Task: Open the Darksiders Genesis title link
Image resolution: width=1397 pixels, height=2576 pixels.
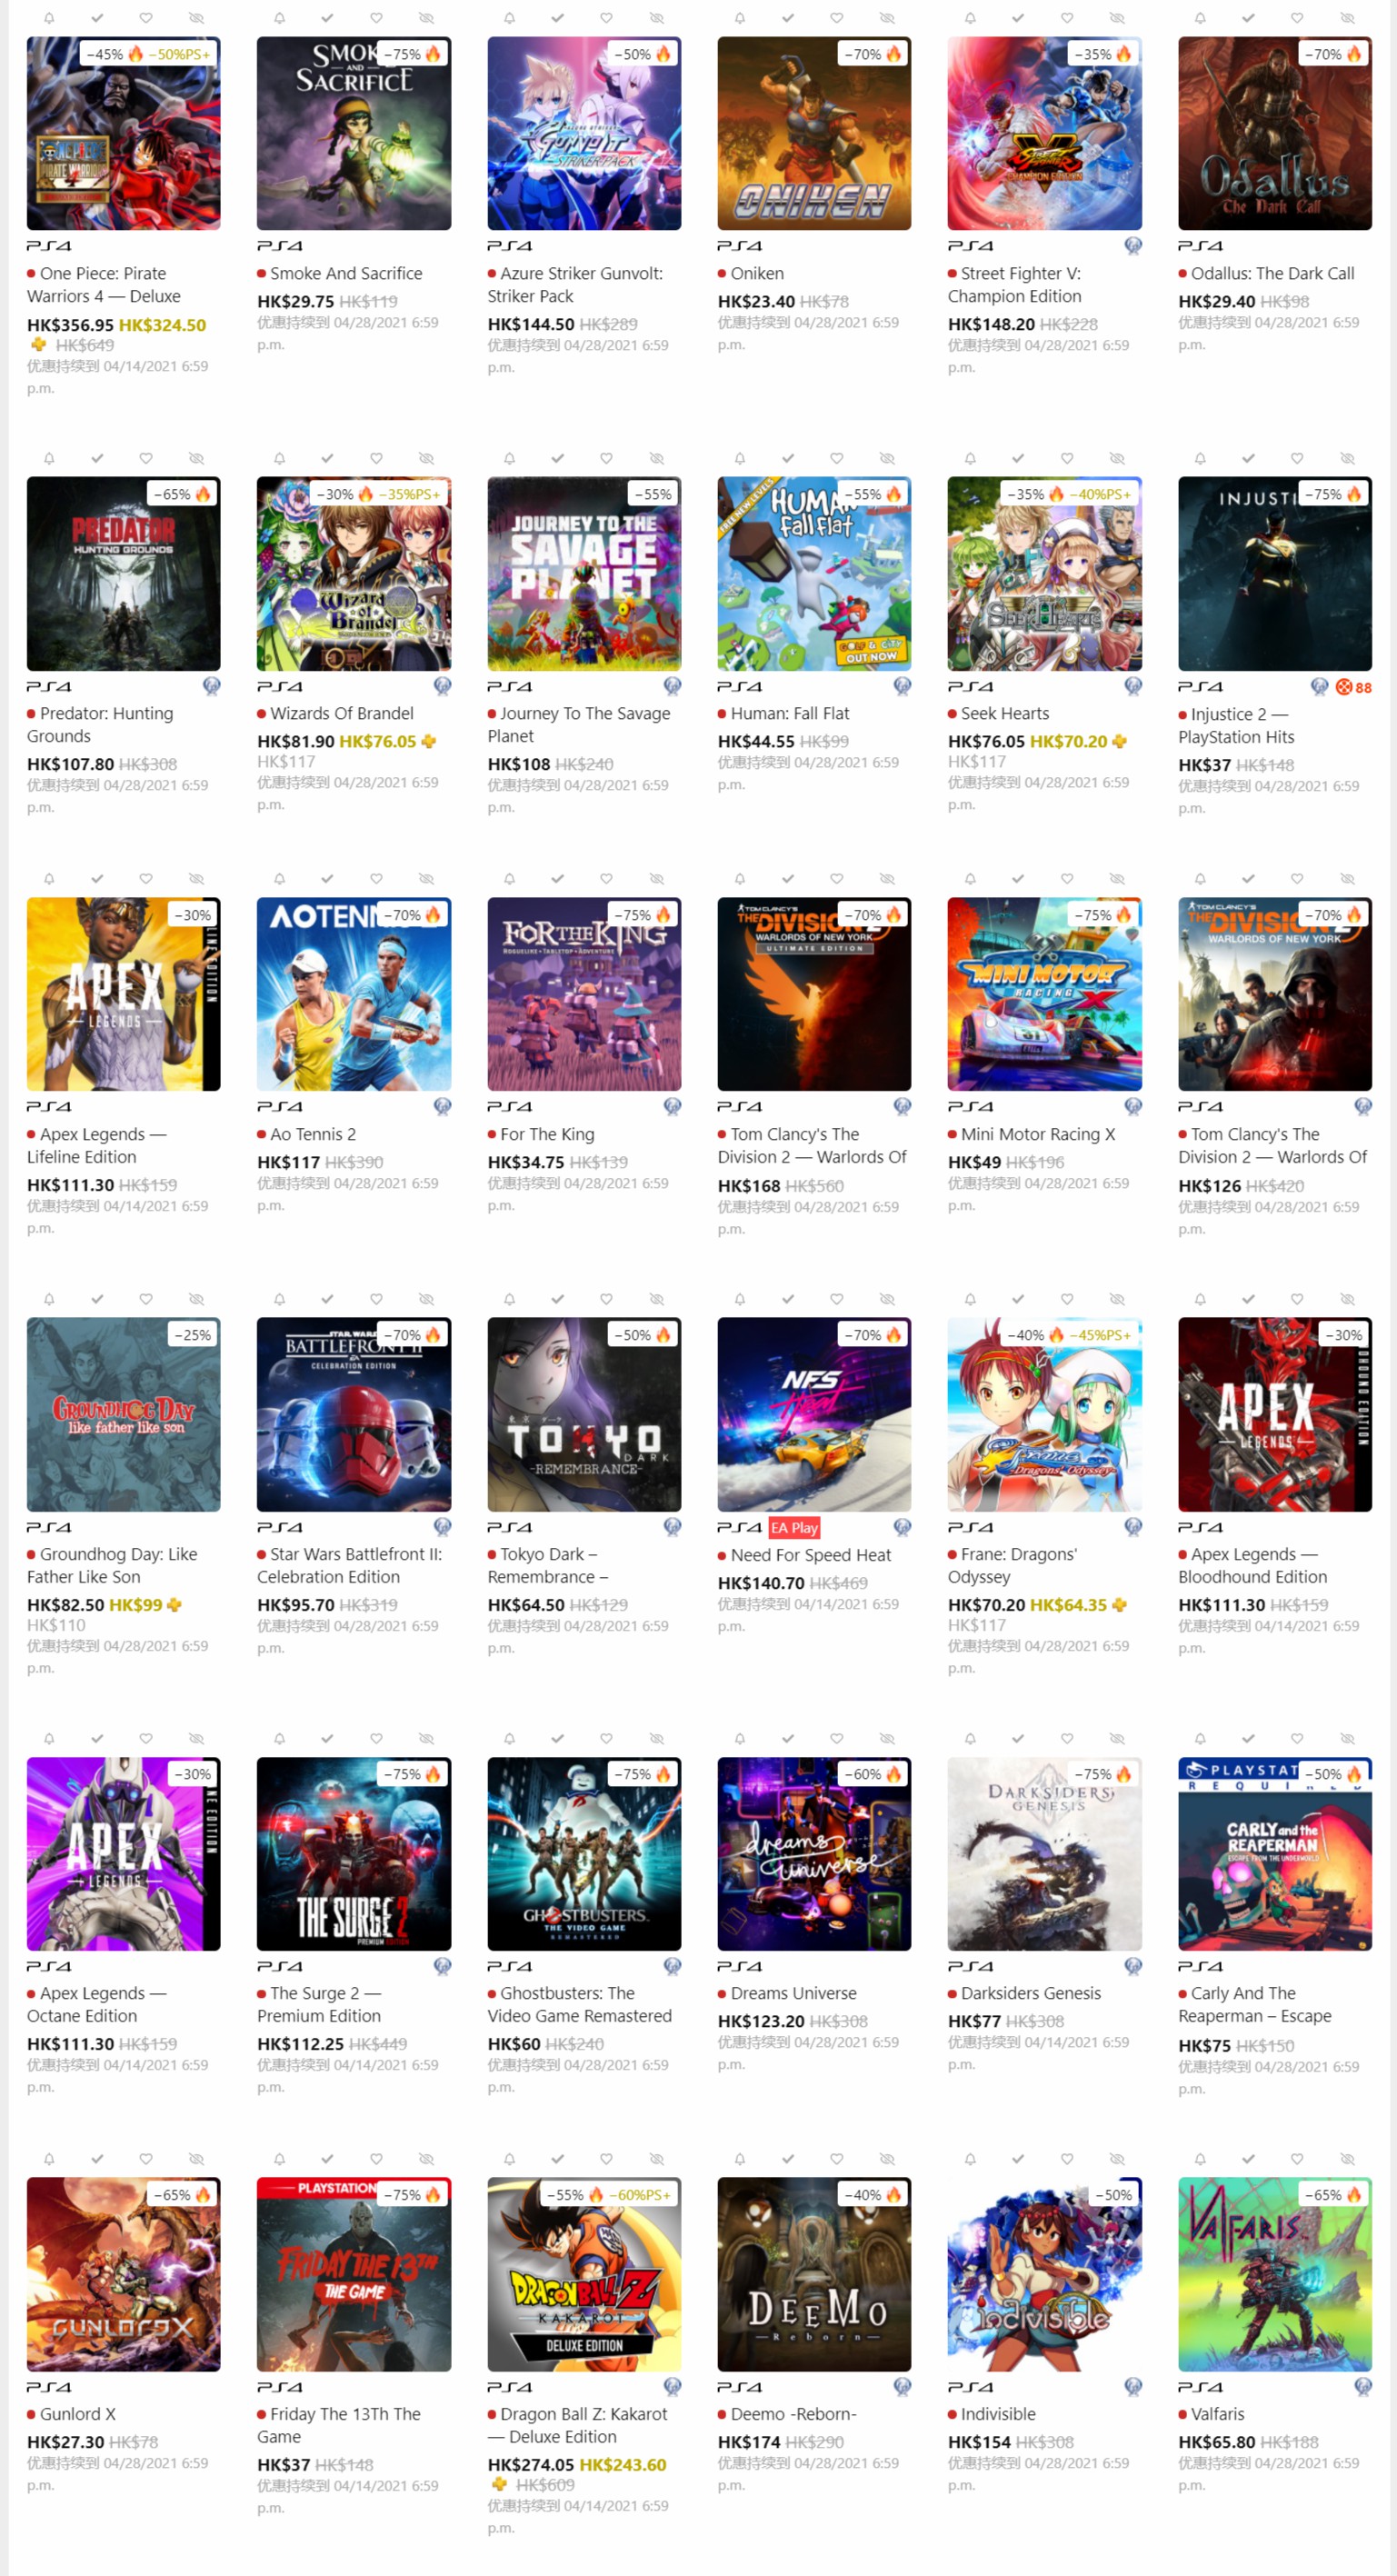Action: [1030, 1993]
